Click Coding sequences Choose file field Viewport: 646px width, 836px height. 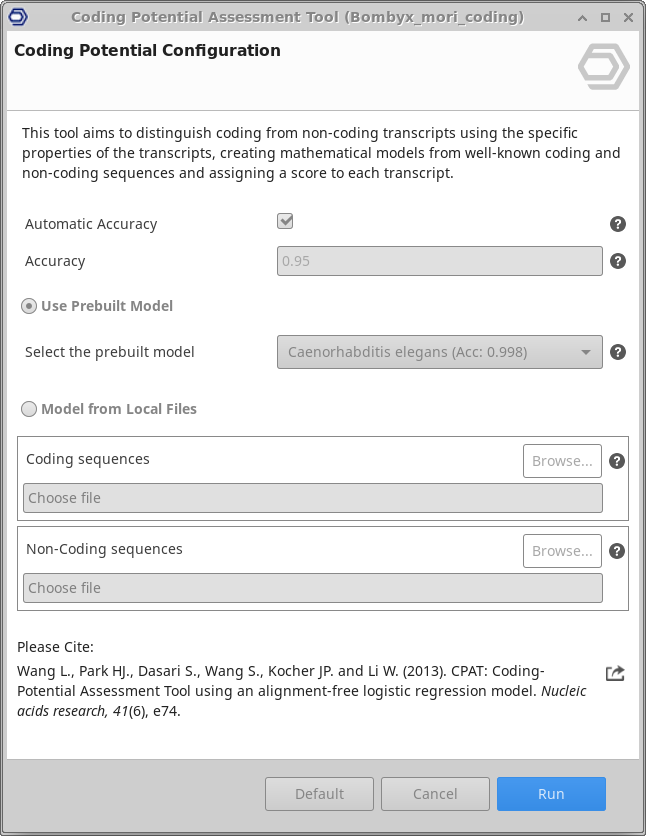(x=312, y=498)
